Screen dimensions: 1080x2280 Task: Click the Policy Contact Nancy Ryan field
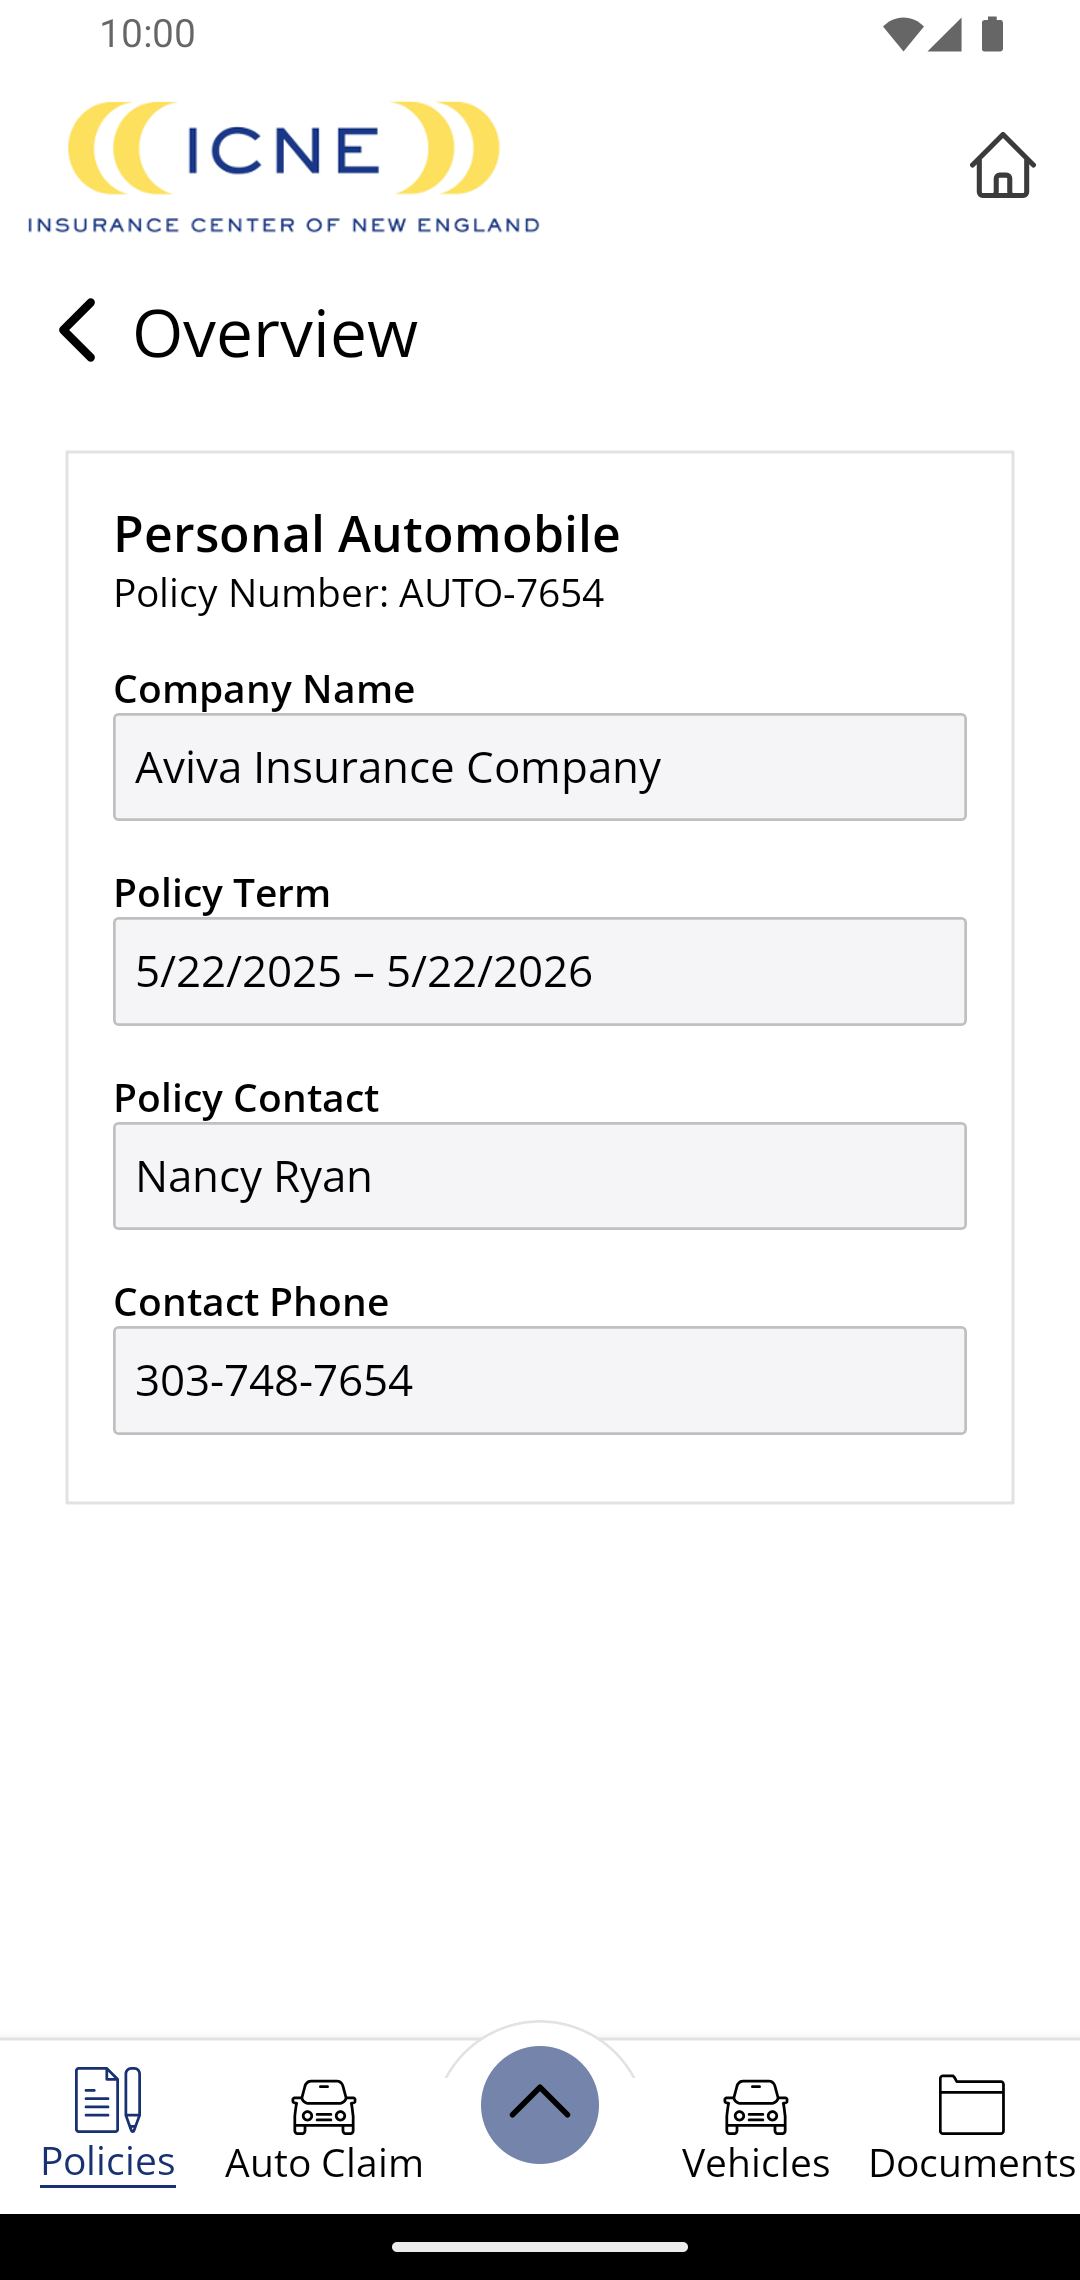(x=540, y=1176)
